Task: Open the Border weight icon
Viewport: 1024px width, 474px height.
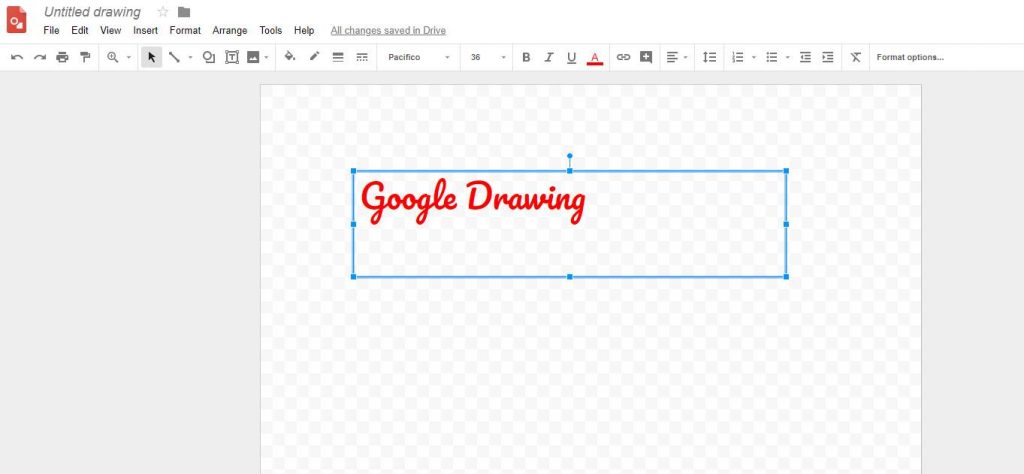Action: [x=338, y=57]
